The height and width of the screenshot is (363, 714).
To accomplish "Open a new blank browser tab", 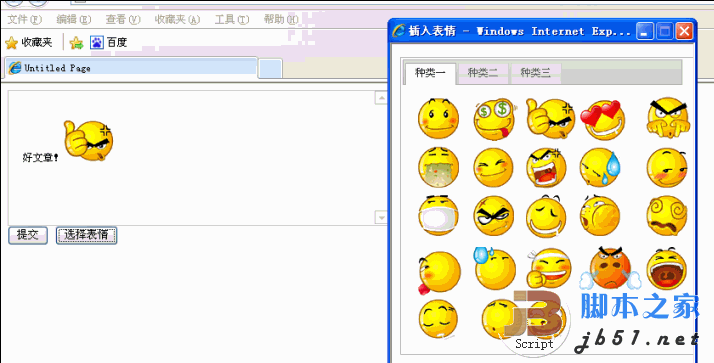I will tap(270, 69).
